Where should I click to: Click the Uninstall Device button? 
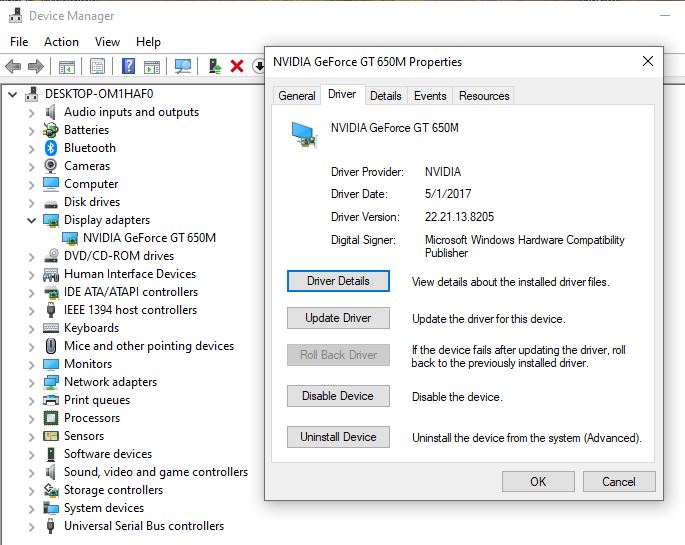pyautogui.click(x=338, y=437)
